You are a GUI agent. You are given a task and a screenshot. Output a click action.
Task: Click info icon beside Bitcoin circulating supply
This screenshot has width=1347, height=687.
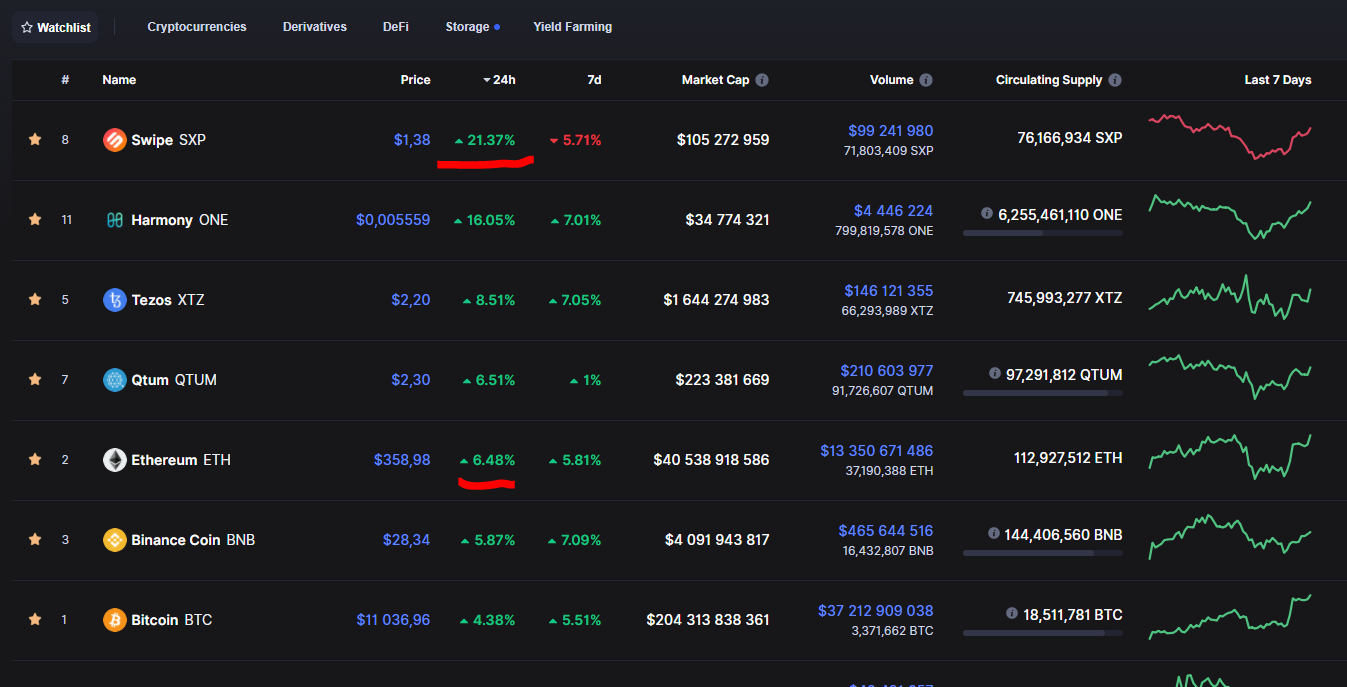pyautogui.click(x=1012, y=614)
